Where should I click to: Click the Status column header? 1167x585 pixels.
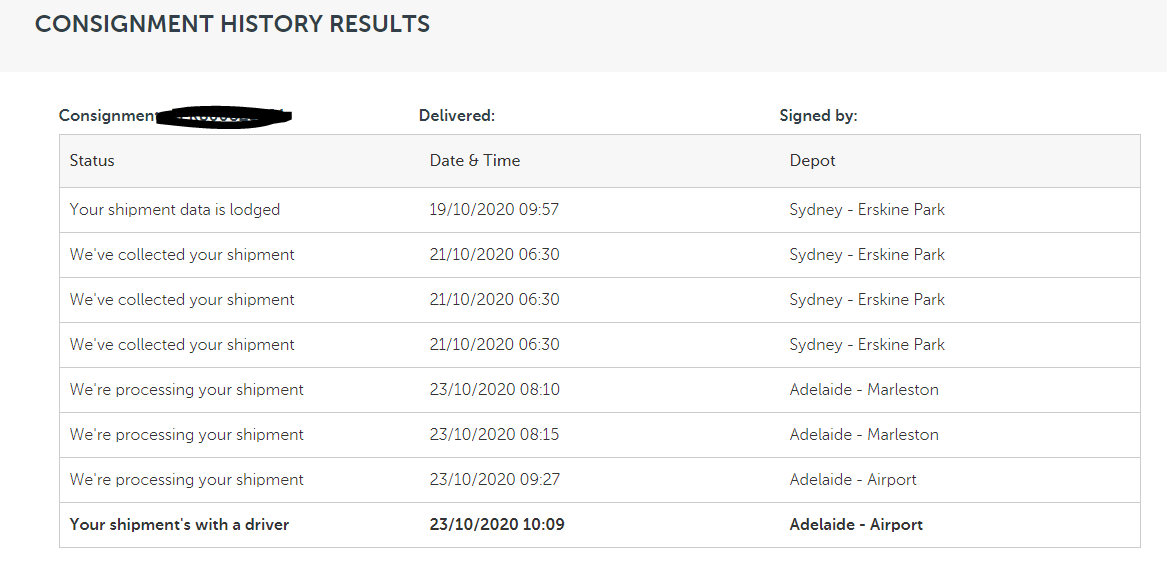[x=92, y=160]
